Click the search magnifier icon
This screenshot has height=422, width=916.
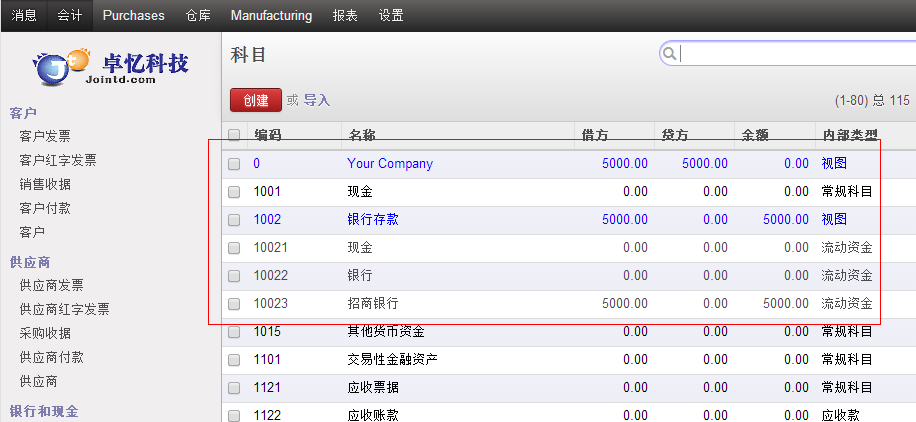pos(669,54)
